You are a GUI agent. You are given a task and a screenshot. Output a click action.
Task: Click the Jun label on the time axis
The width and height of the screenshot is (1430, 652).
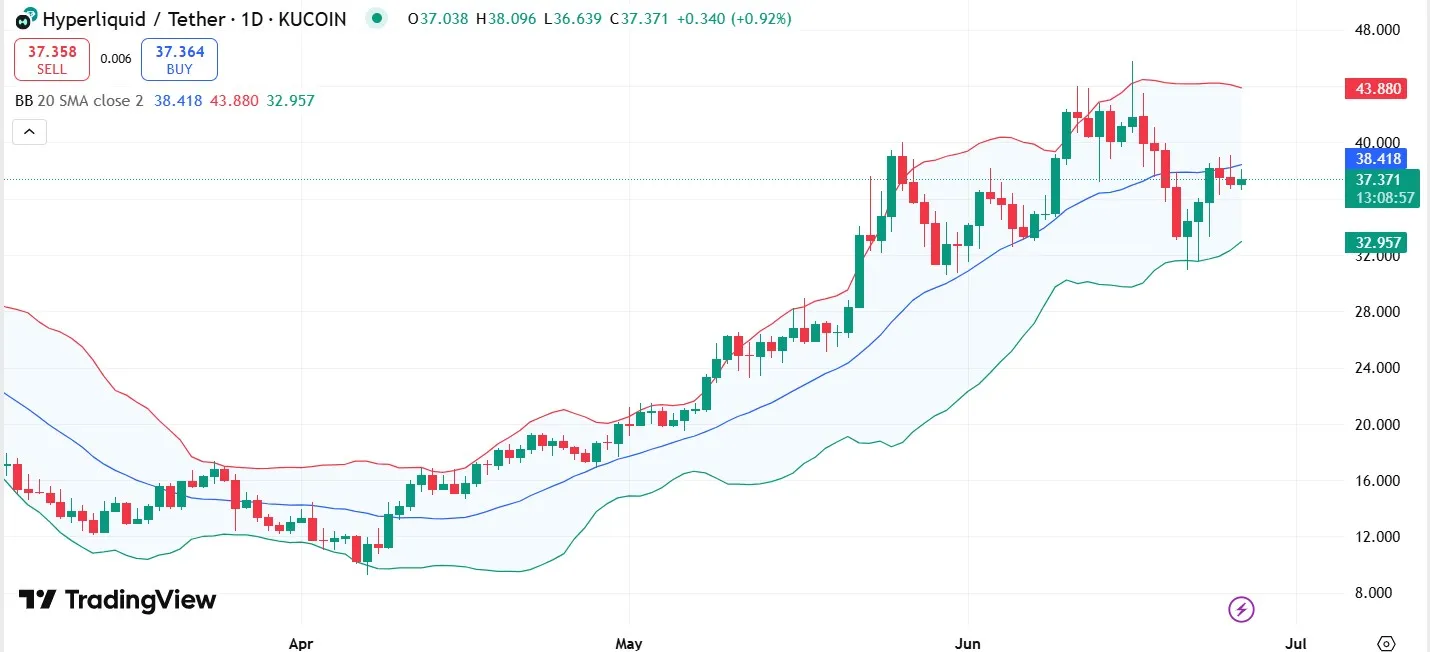click(x=967, y=644)
